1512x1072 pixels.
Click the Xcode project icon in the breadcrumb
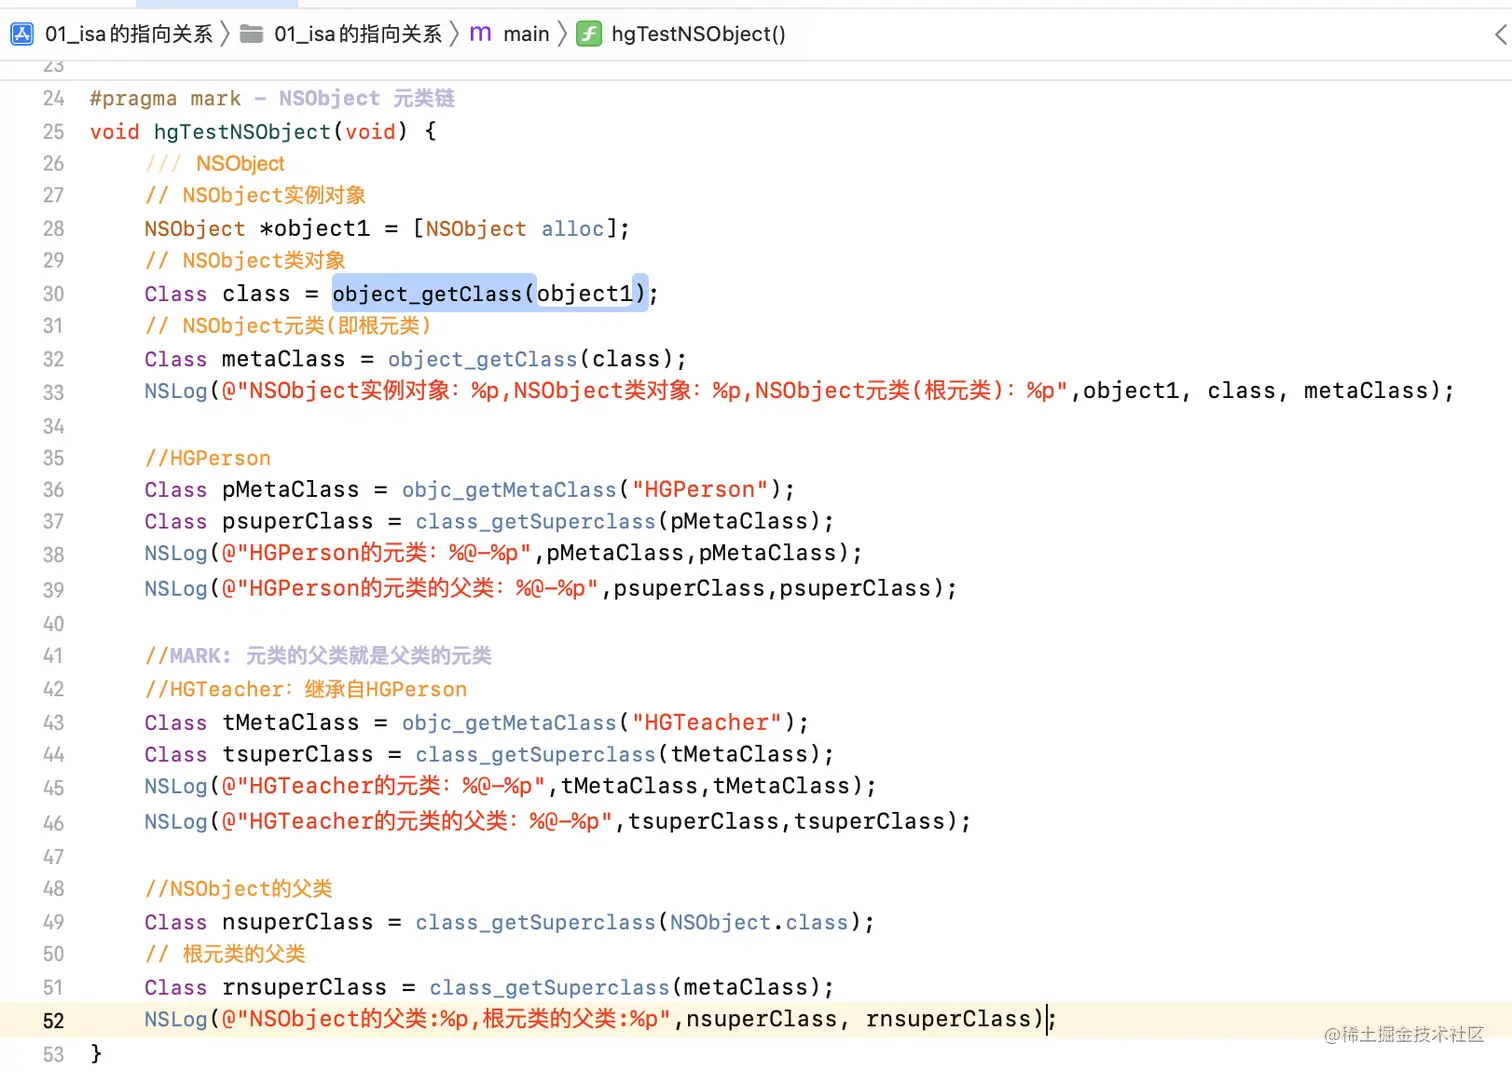pyautogui.click(x=22, y=34)
